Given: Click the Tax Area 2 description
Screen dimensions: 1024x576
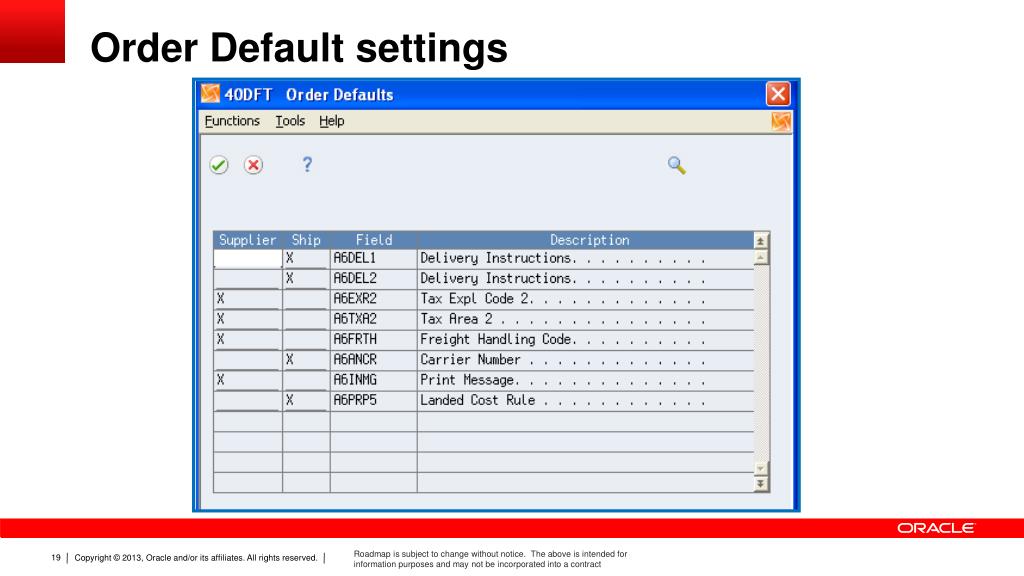Looking at the screenshot, I should click(x=563, y=319).
